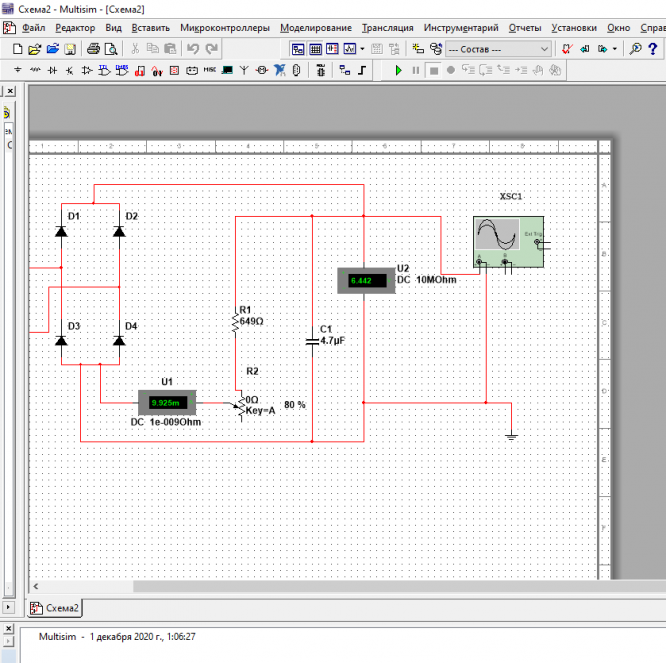Click the Save diskette icon
666x663 pixels.
tap(69, 48)
